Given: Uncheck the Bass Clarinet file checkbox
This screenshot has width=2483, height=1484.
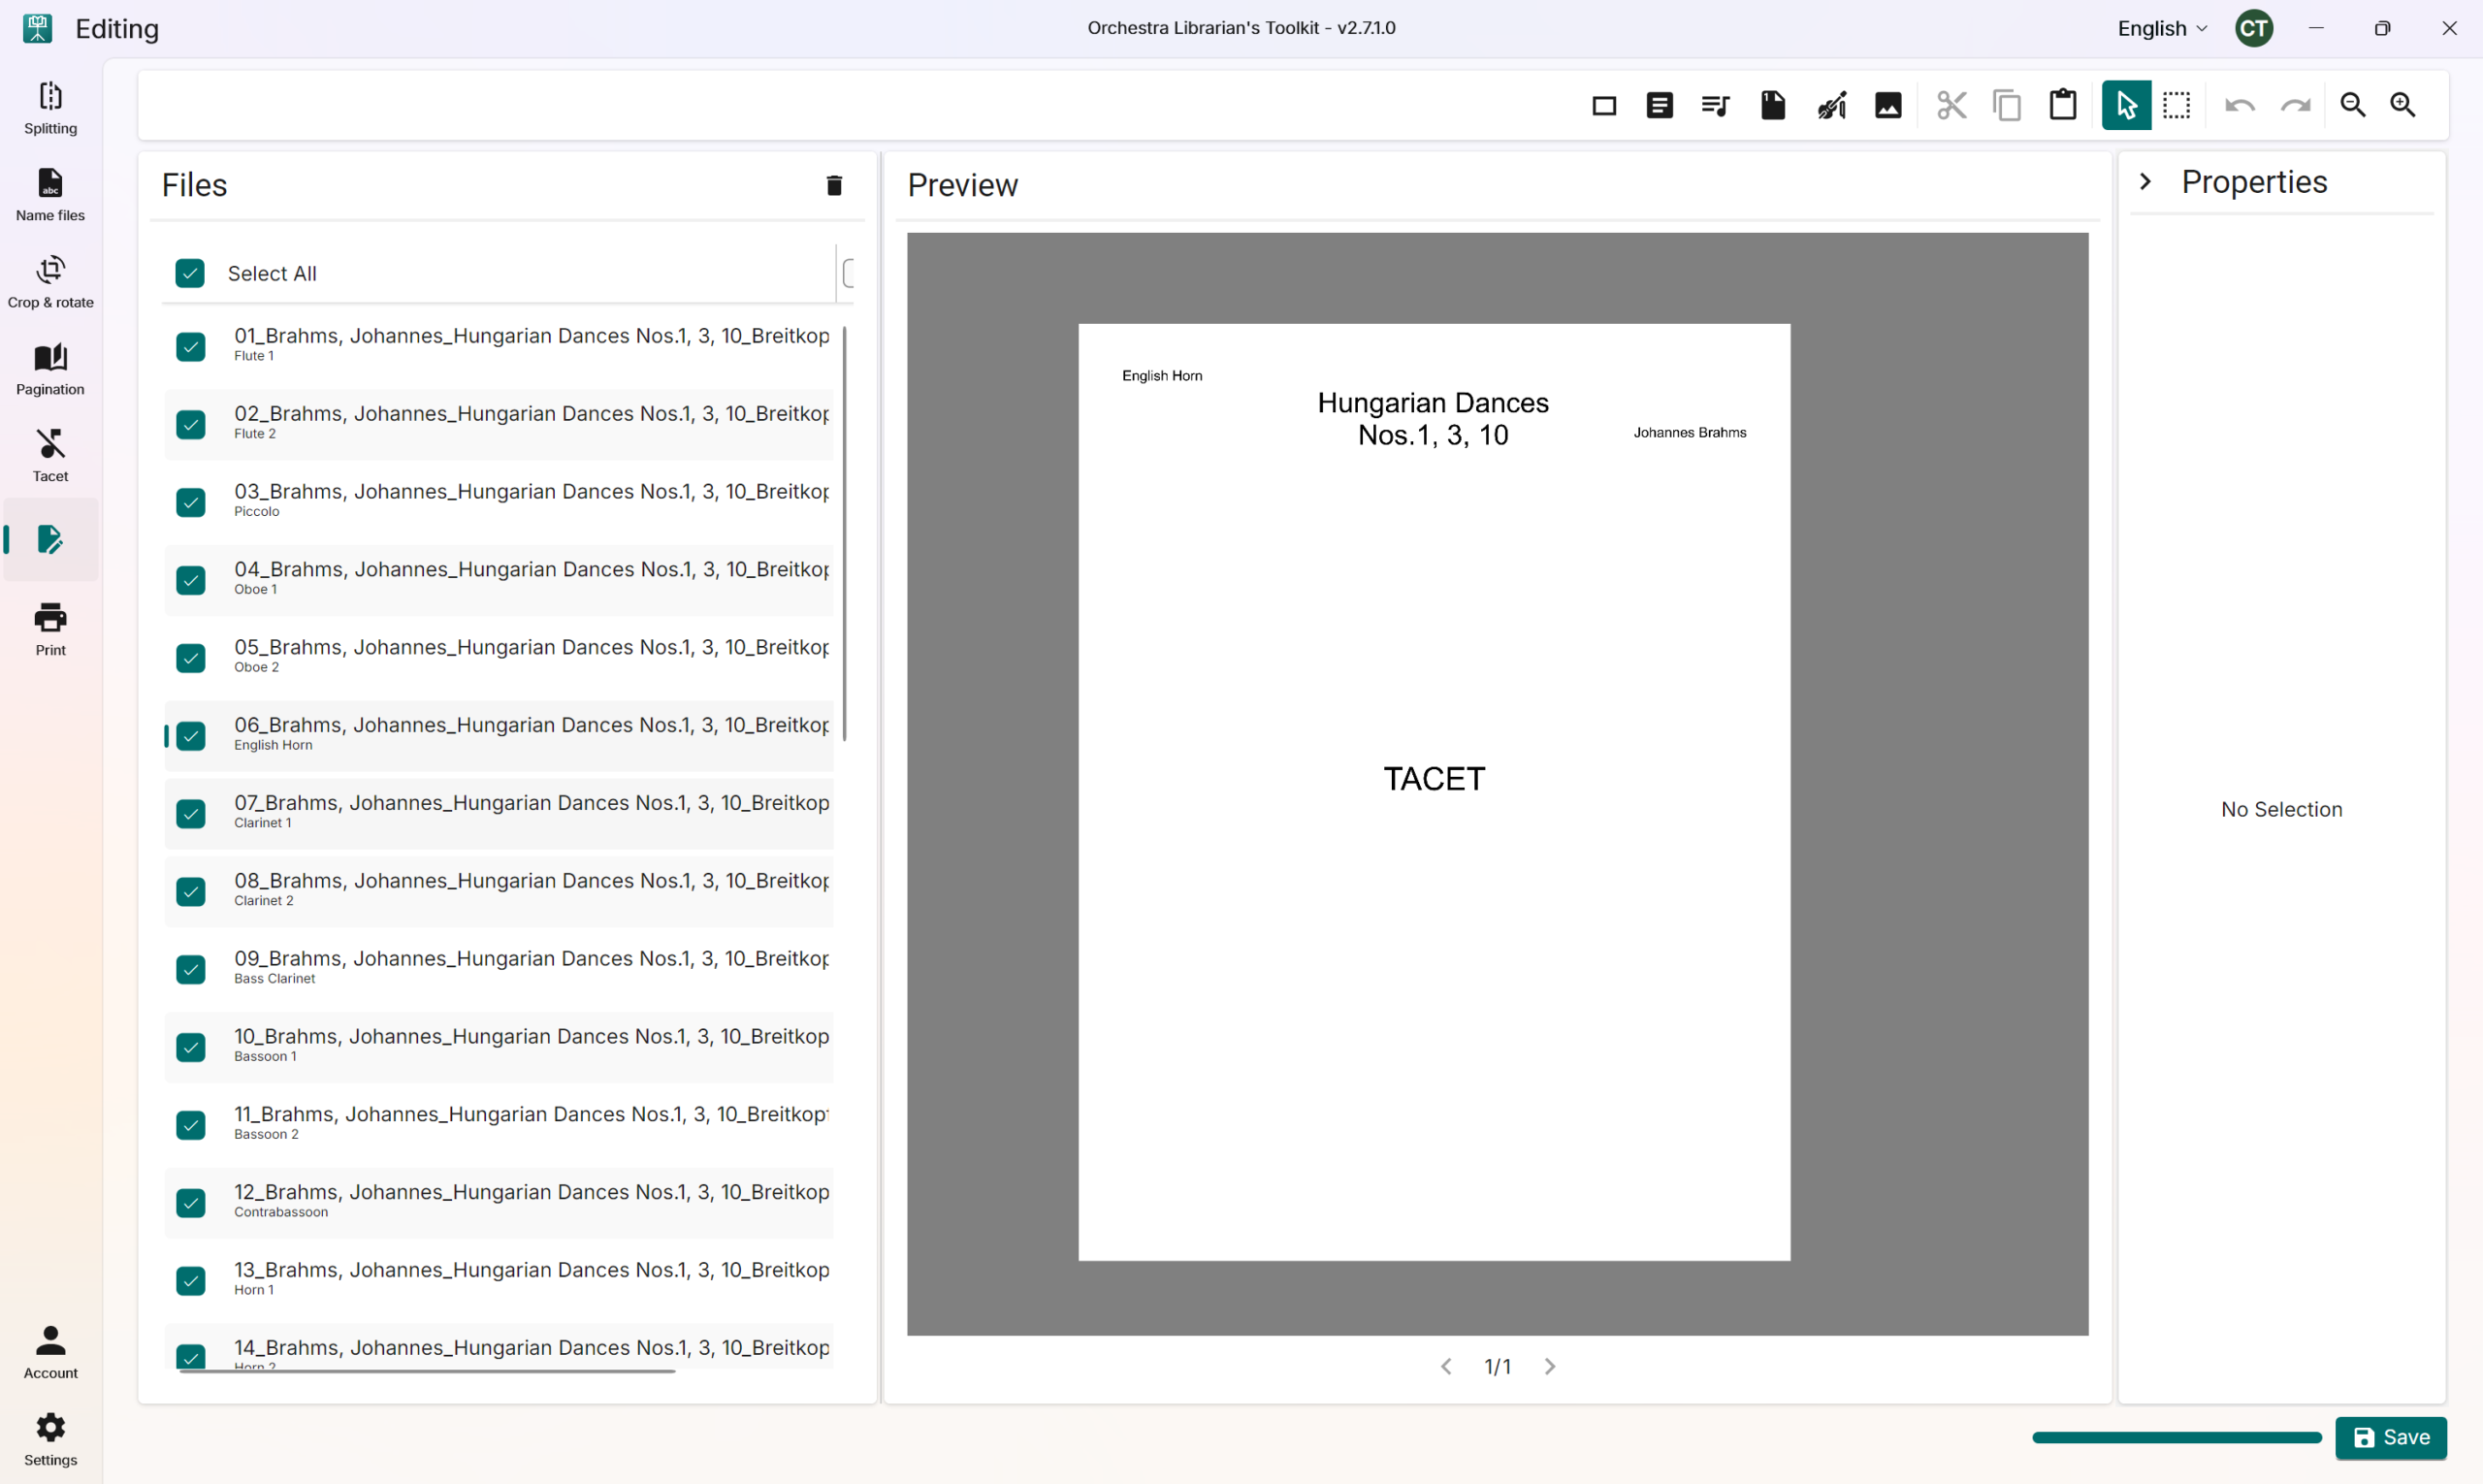Looking at the screenshot, I should point(191,970).
